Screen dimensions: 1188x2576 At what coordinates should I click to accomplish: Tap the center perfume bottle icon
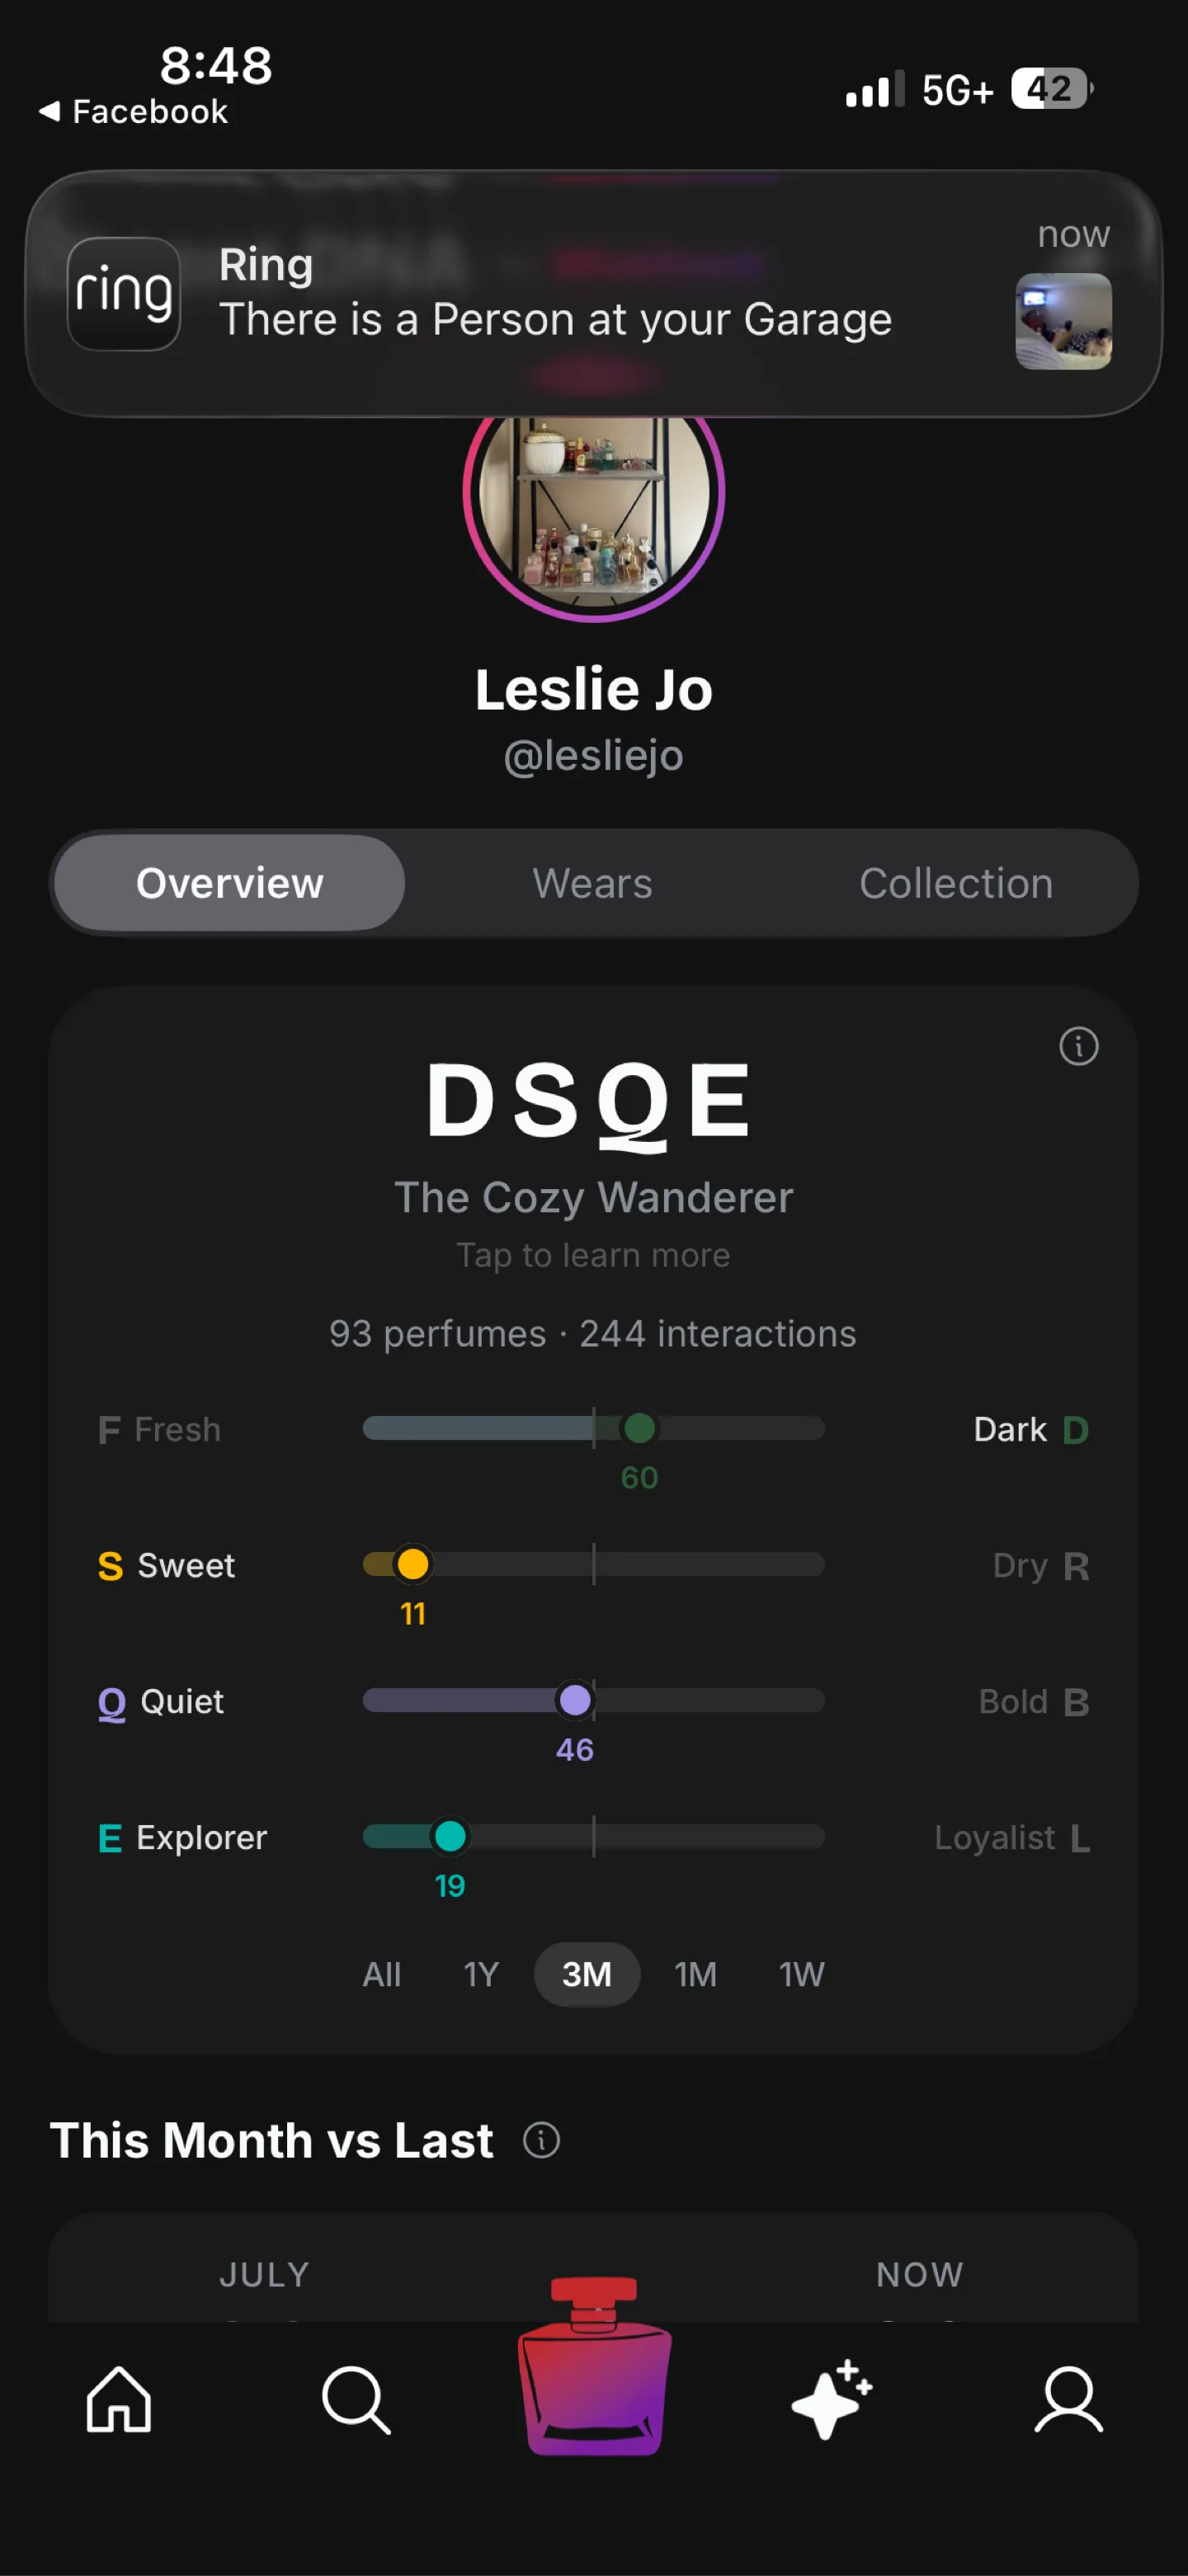pyautogui.click(x=595, y=2365)
